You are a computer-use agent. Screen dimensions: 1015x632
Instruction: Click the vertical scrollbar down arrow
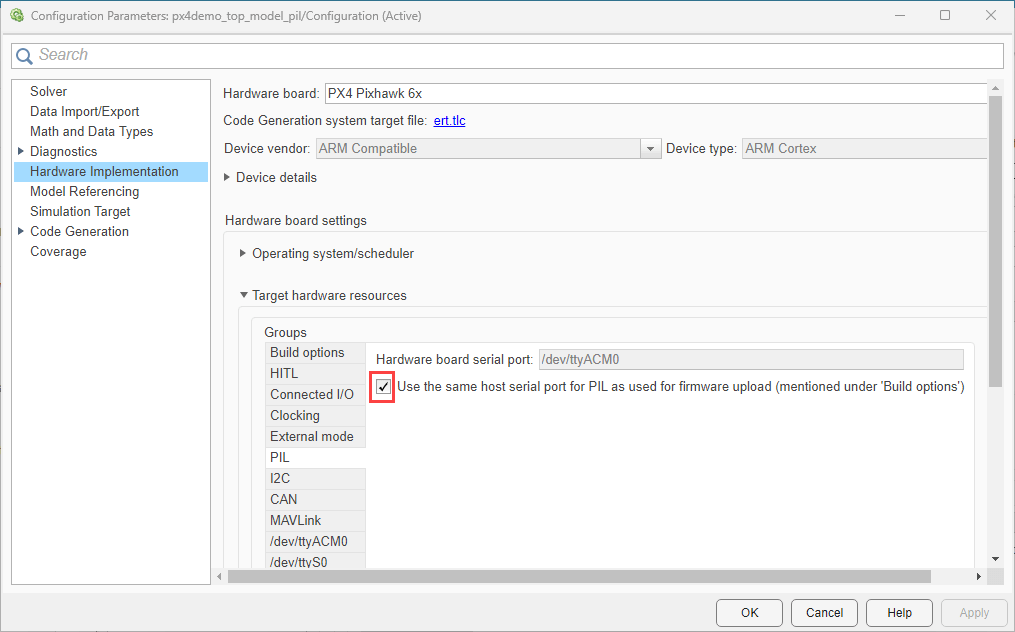click(x=995, y=558)
